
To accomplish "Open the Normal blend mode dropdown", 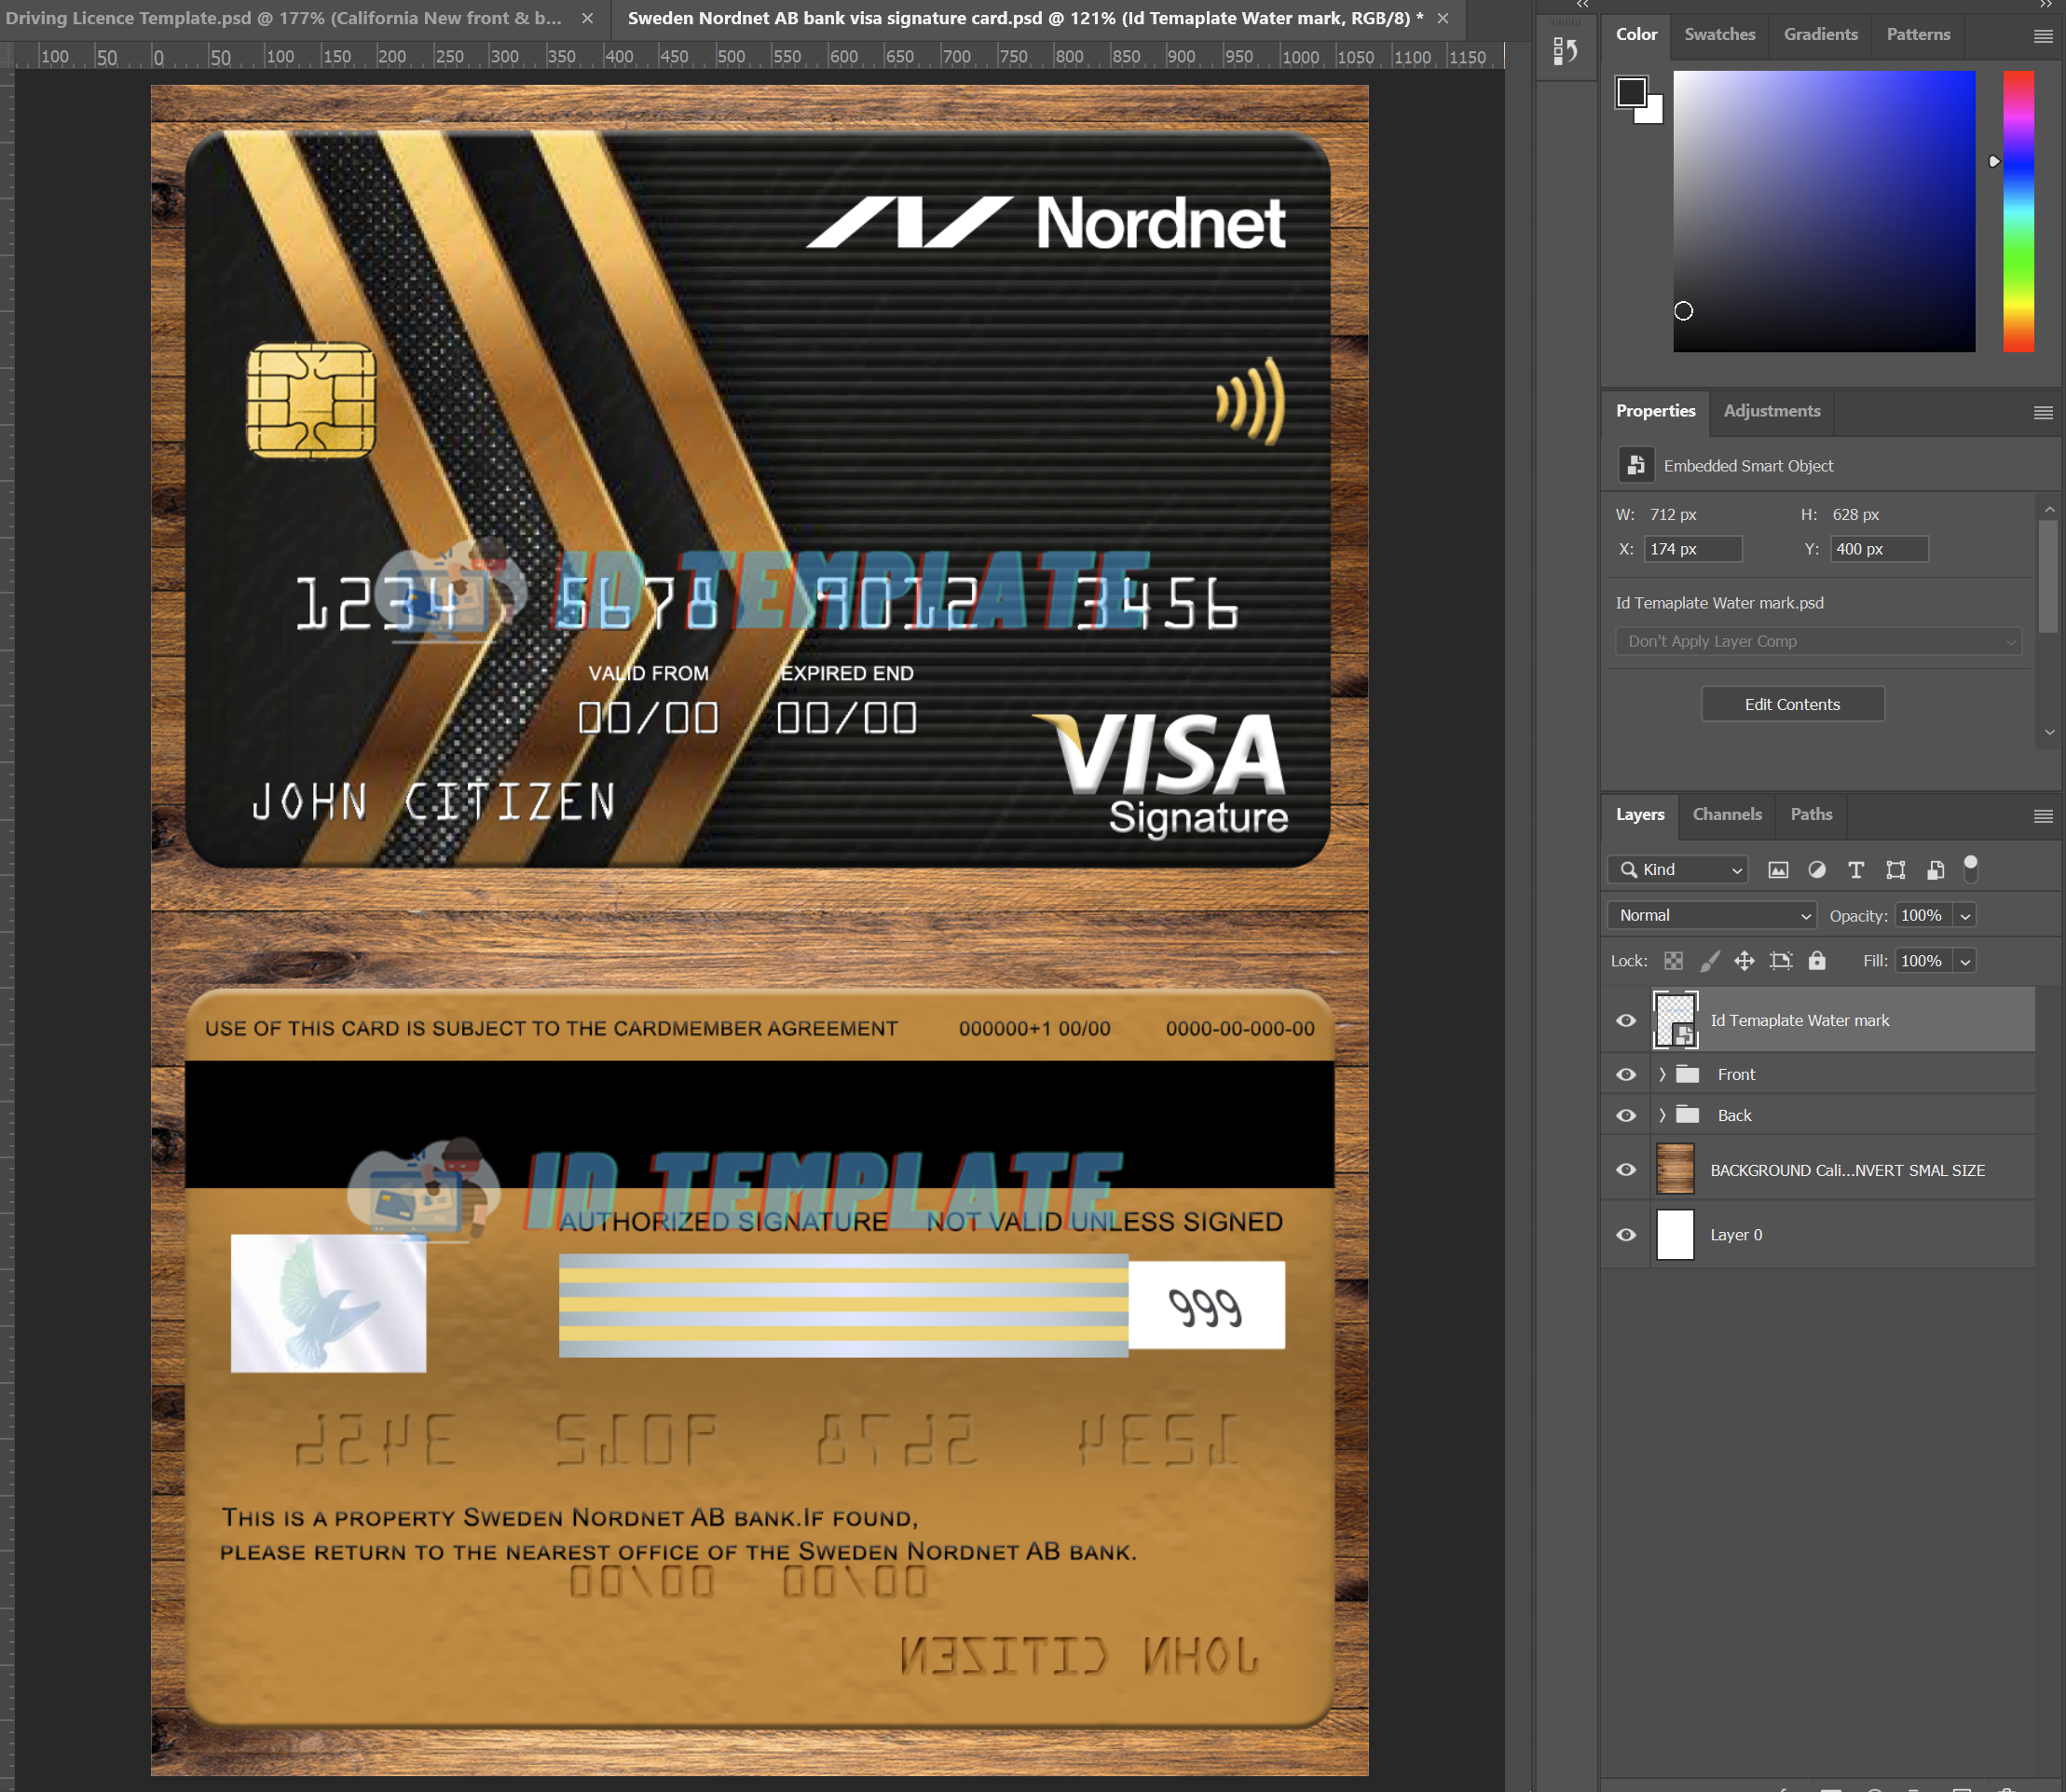I will (x=1712, y=915).
